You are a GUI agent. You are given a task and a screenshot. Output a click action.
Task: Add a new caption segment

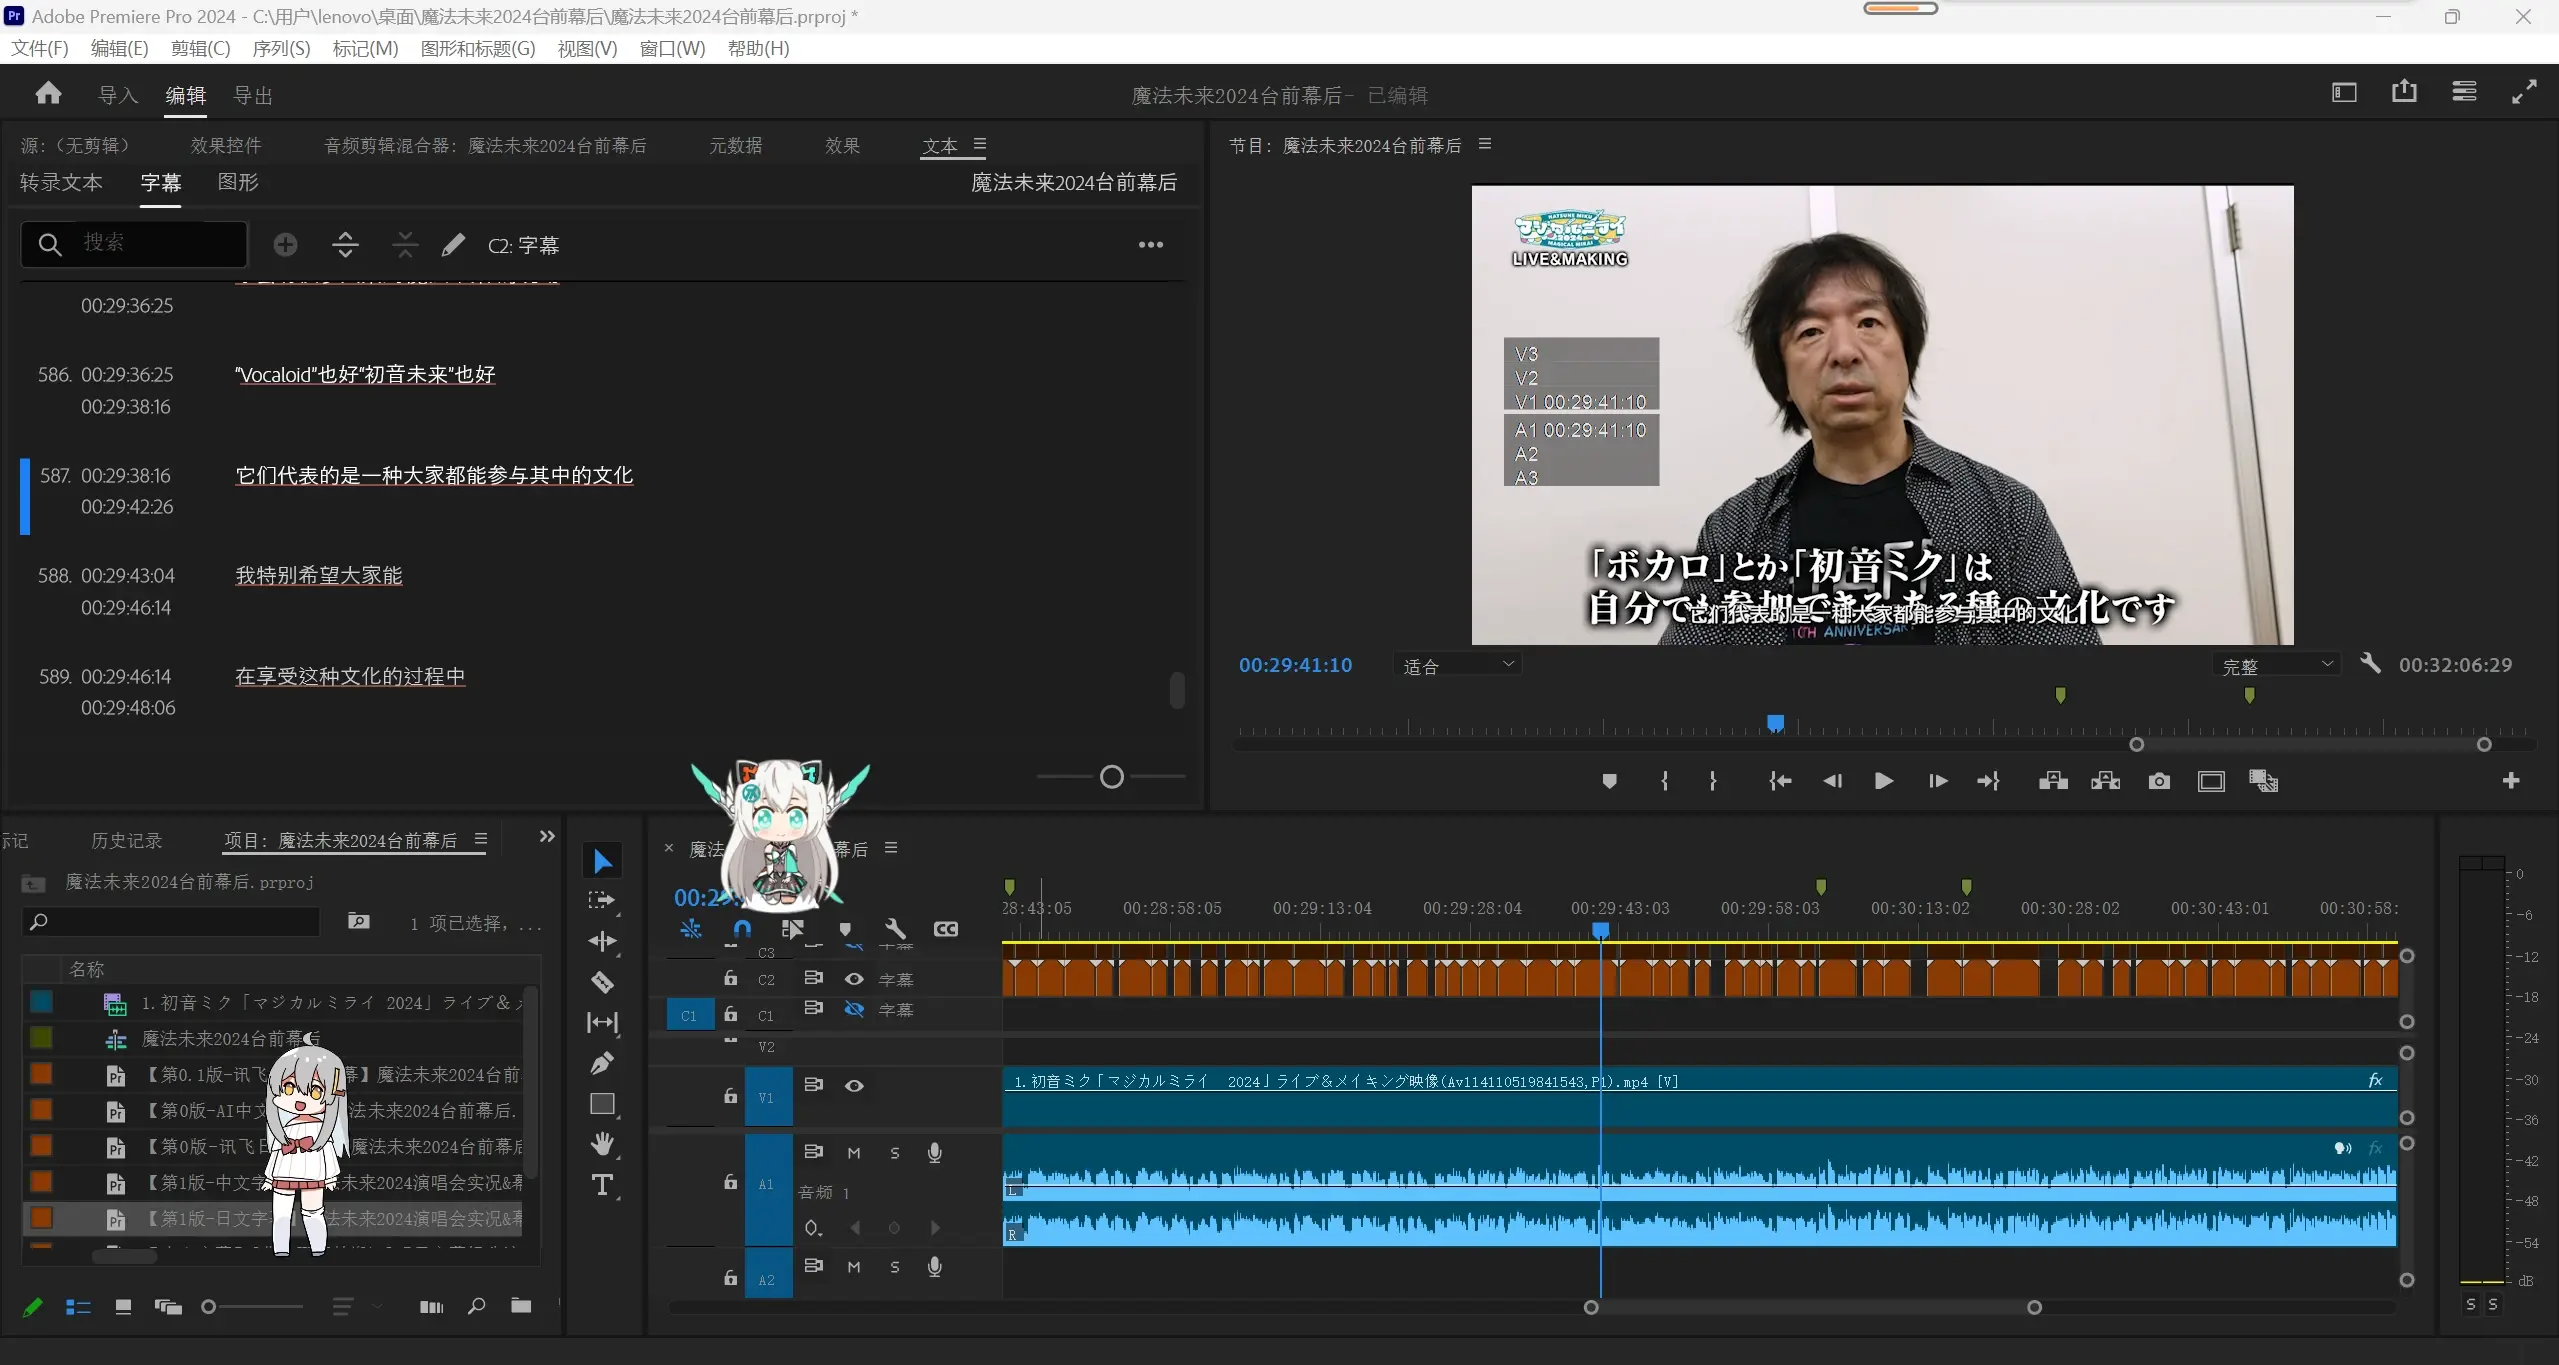click(285, 245)
